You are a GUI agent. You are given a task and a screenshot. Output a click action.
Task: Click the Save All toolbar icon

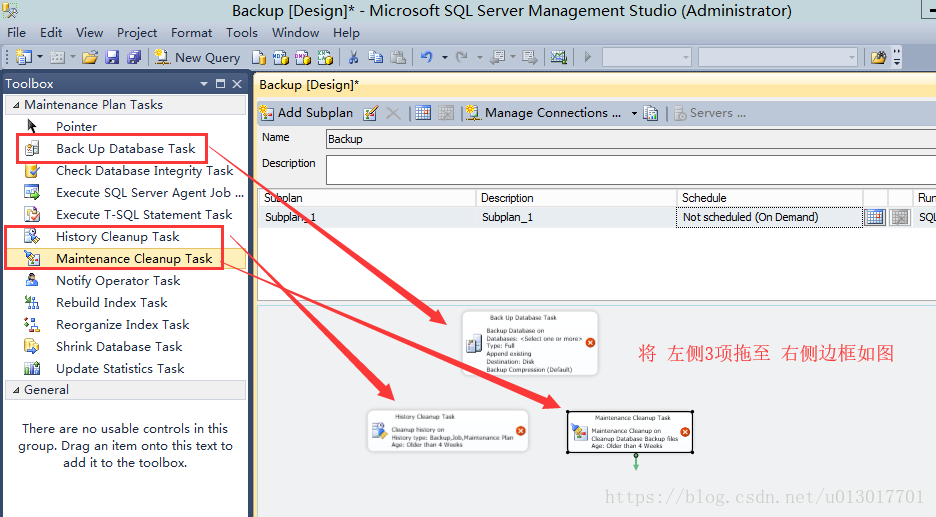coord(134,57)
